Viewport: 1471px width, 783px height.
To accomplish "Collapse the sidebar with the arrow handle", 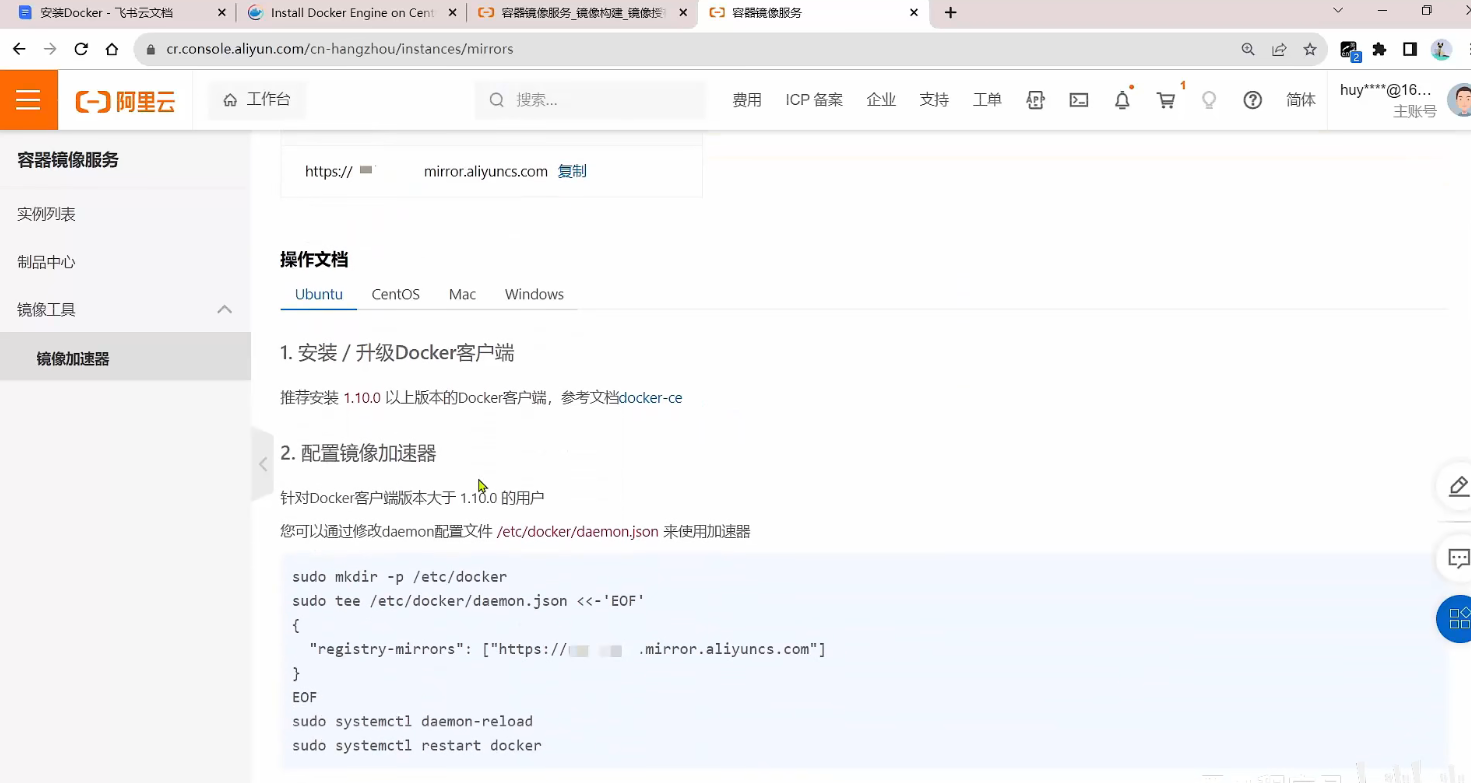I will point(262,464).
